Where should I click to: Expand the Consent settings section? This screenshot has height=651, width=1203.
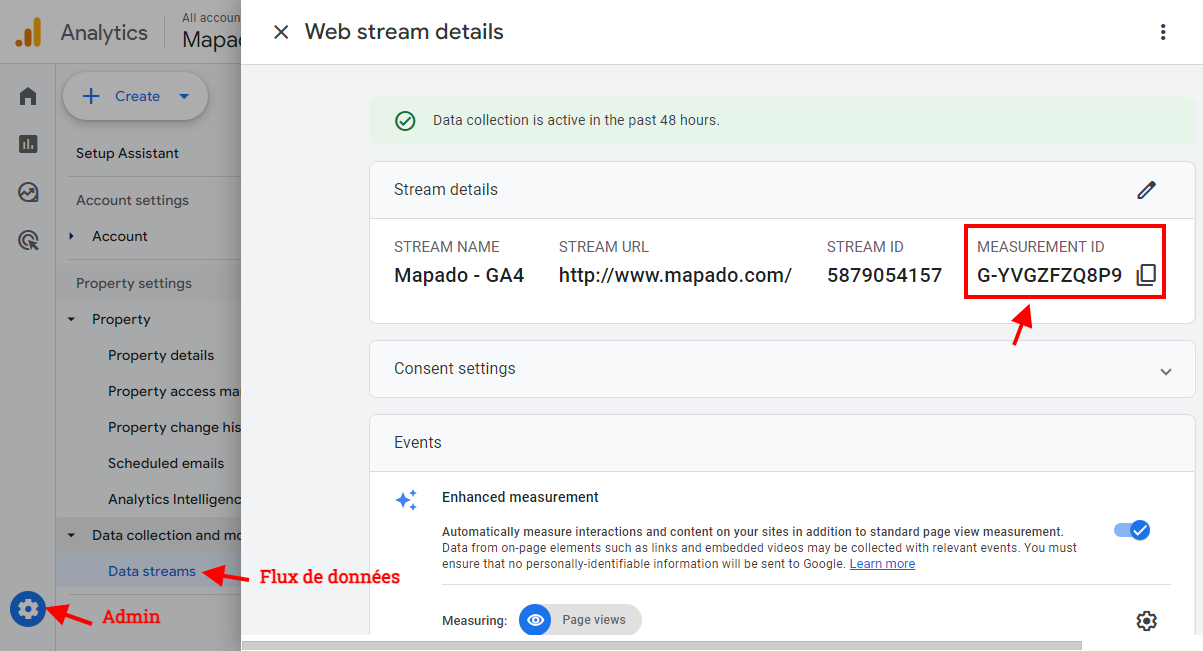1165,371
